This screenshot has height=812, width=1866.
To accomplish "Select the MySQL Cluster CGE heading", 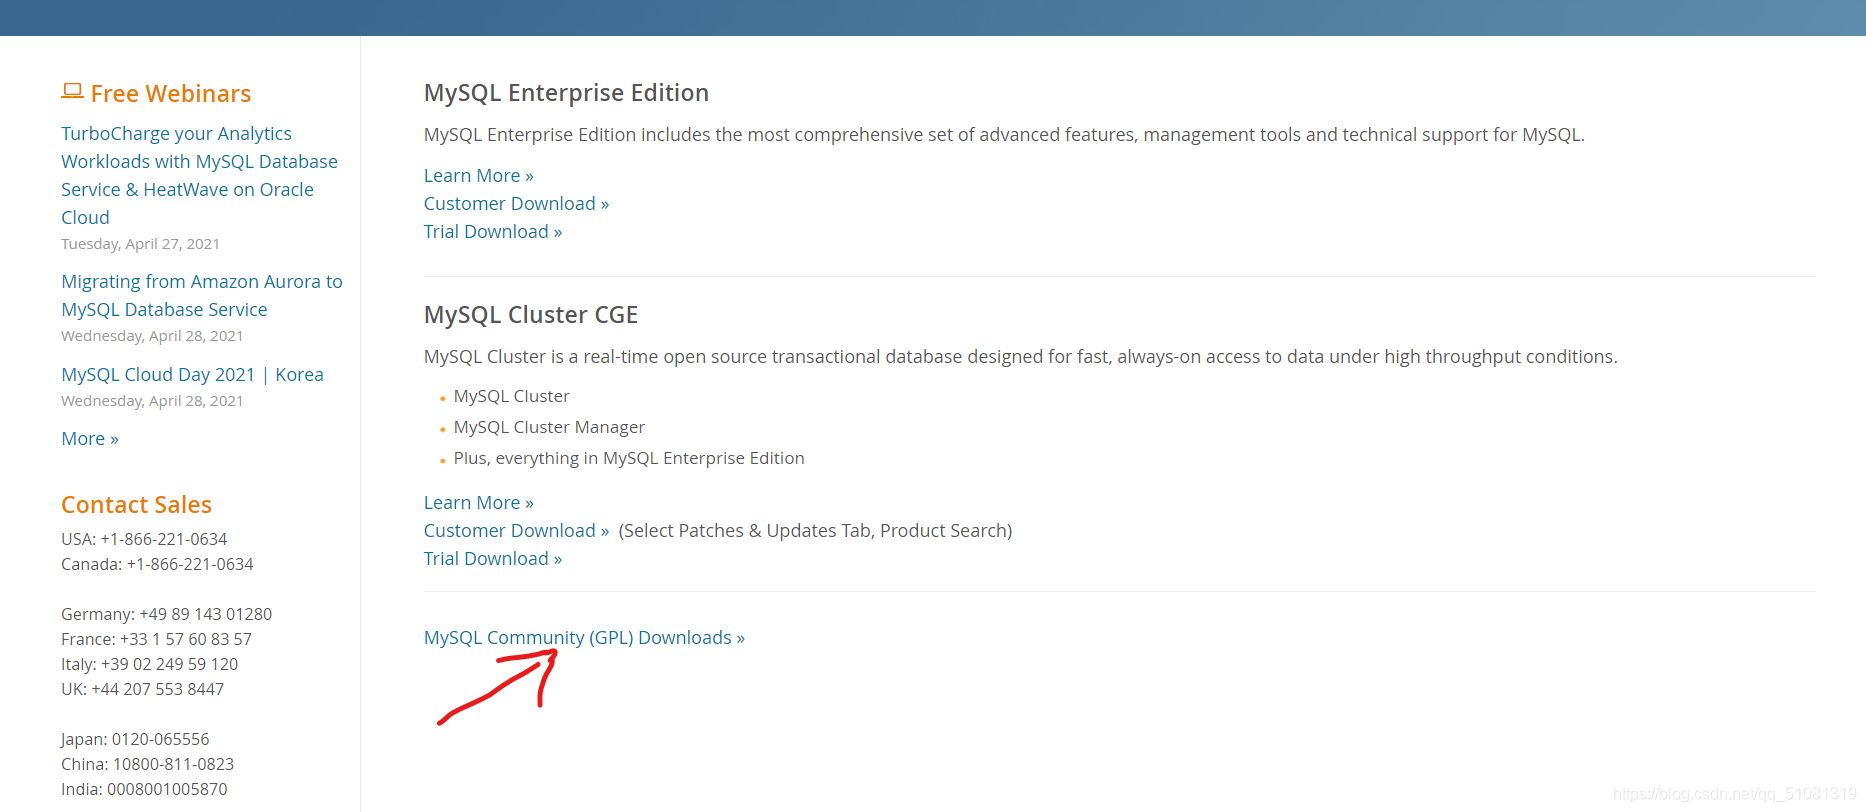I will click(x=531, y=314).
